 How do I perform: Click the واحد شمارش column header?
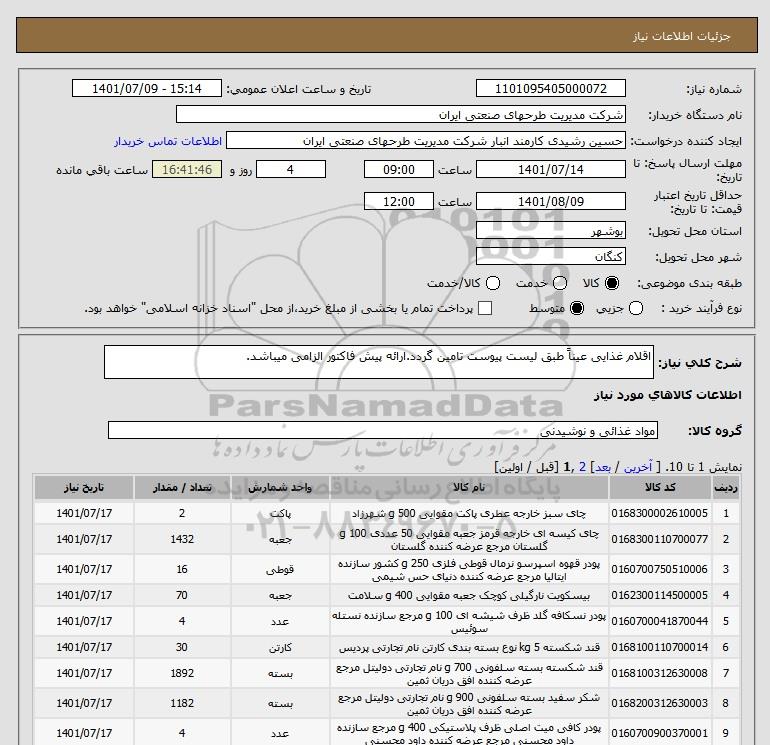pos(280,487)
